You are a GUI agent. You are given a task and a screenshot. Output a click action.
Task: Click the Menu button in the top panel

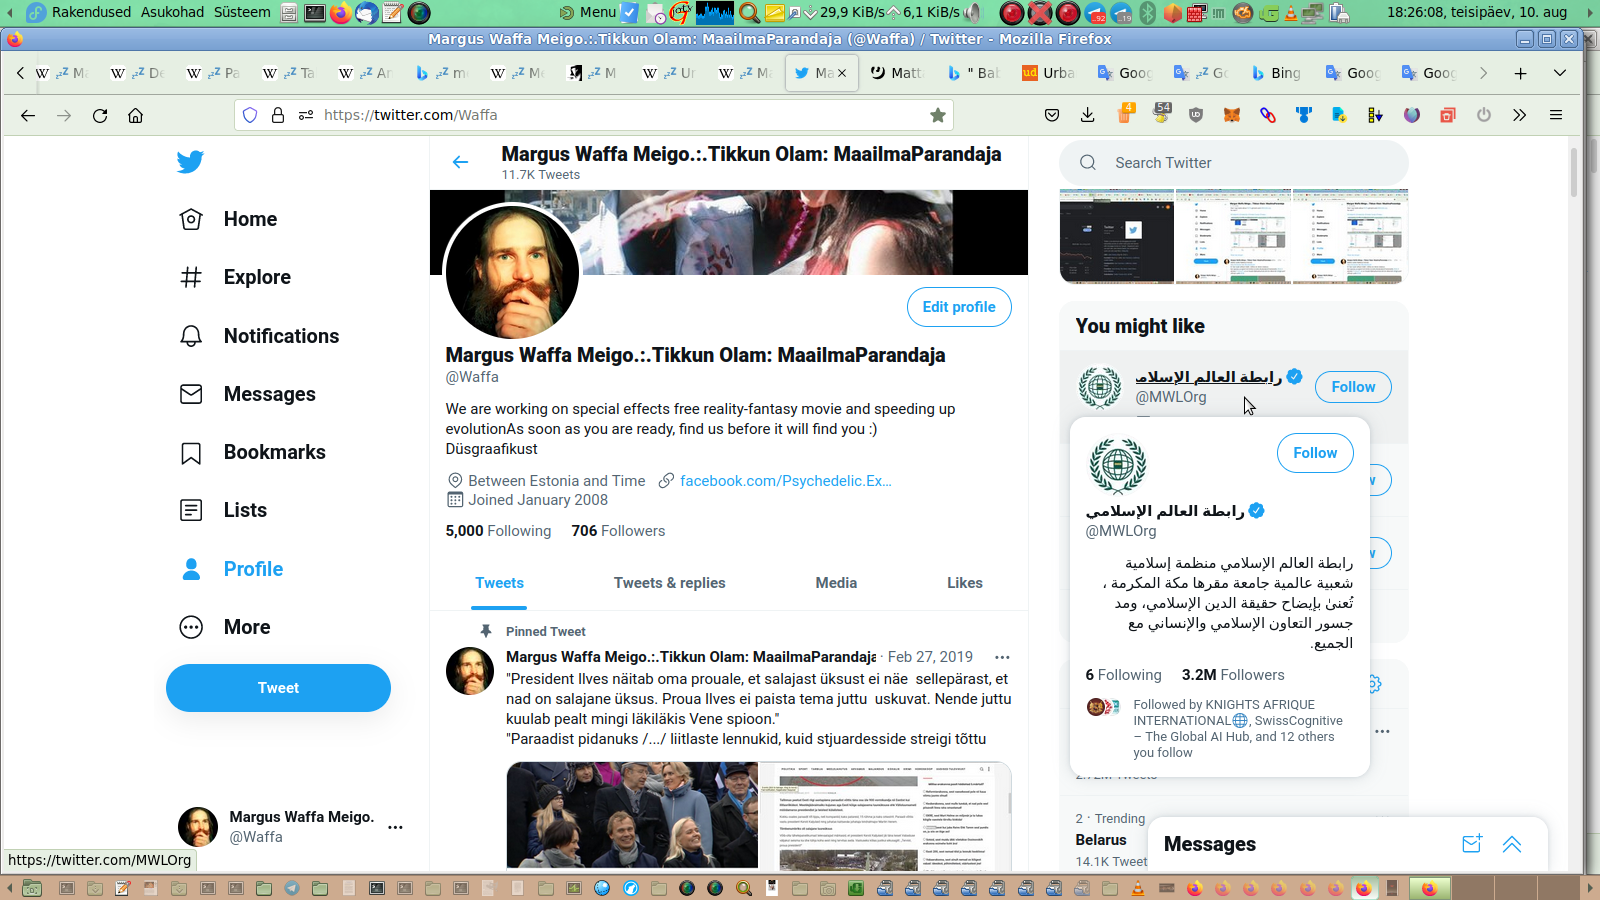(x=588, y=12)
